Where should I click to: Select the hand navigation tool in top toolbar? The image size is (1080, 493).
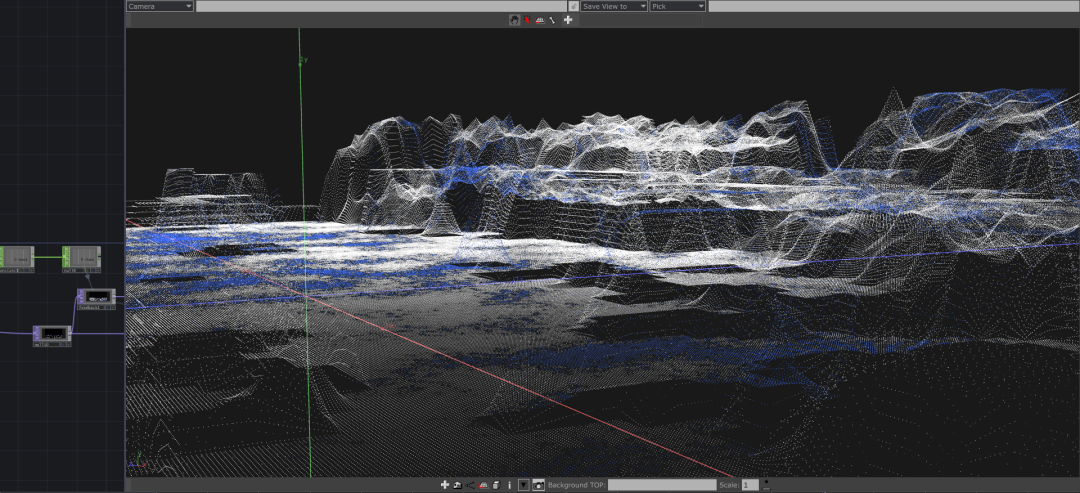(x=515, y=21)
